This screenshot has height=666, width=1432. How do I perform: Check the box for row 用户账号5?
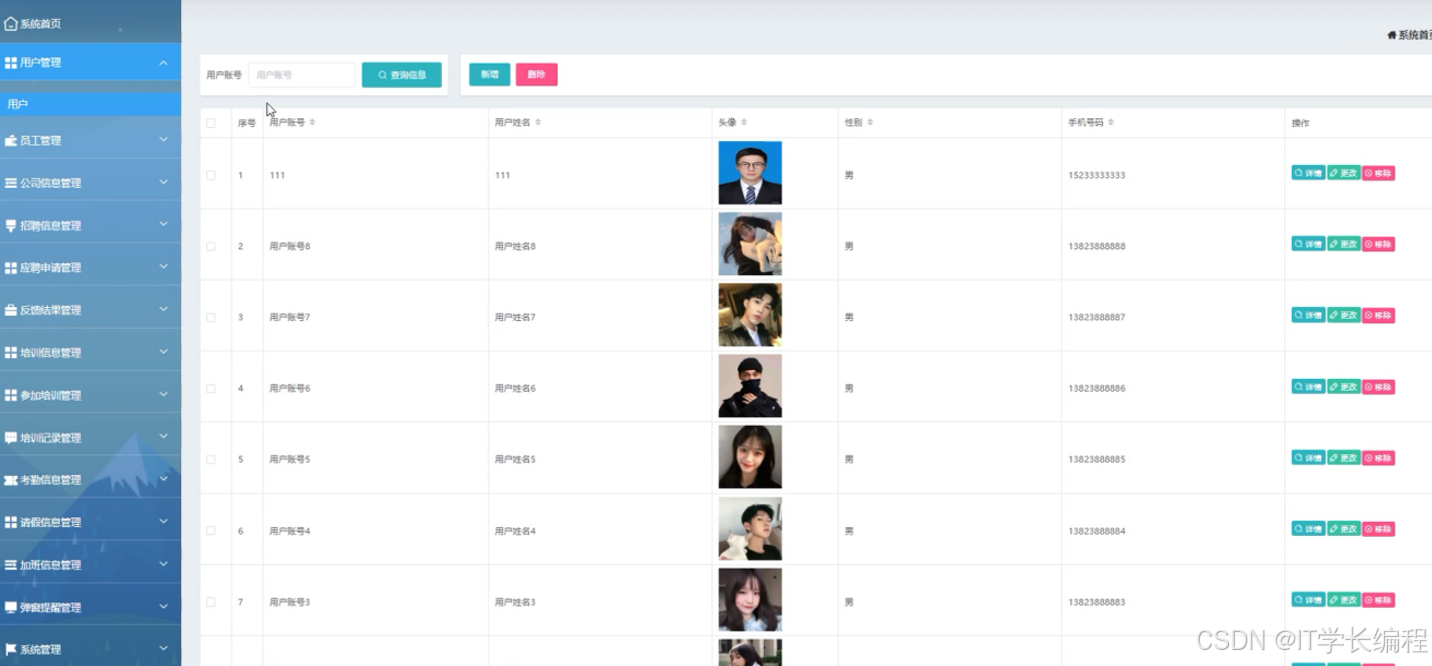211,459
